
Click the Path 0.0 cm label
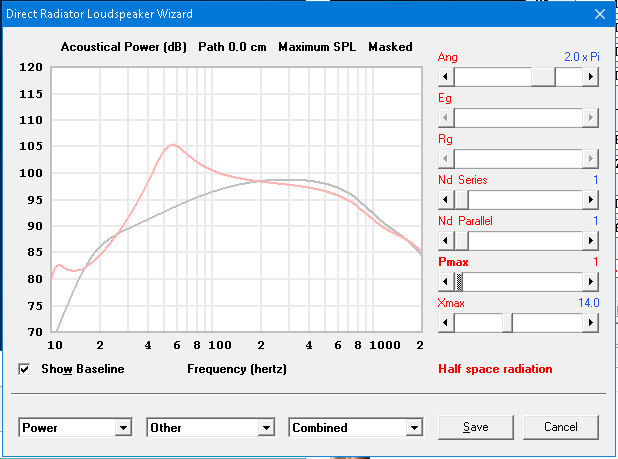tap(232, 47)
